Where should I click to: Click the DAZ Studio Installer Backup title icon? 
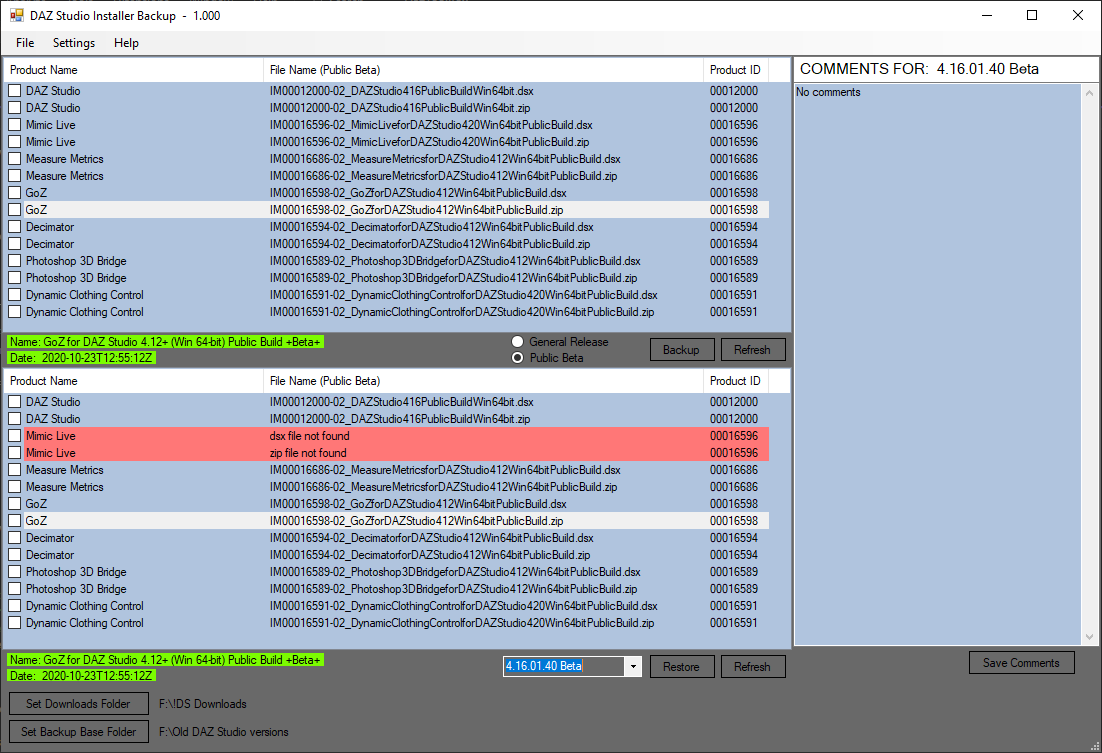(x=17, y=16)
